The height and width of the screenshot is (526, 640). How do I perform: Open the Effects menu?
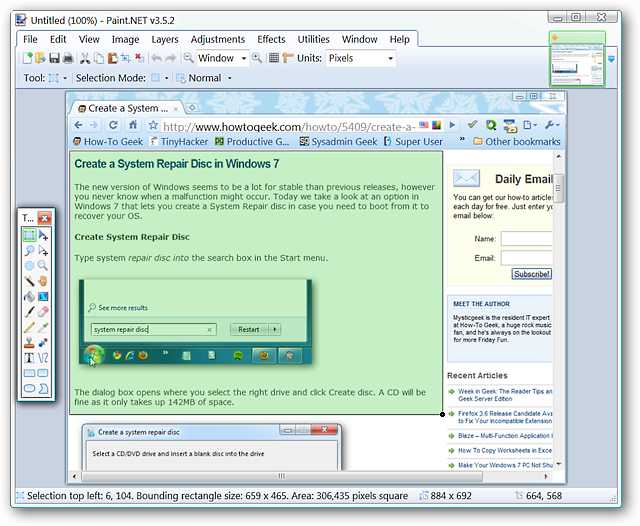tap(271, 39)
